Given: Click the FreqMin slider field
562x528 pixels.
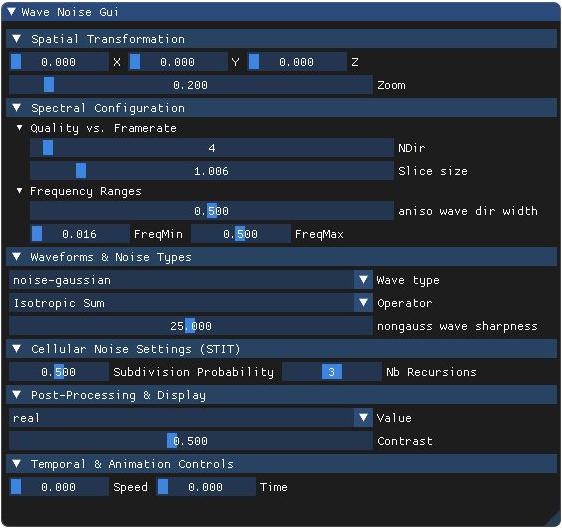Looking at the screenshot, I should pos(80,234).
